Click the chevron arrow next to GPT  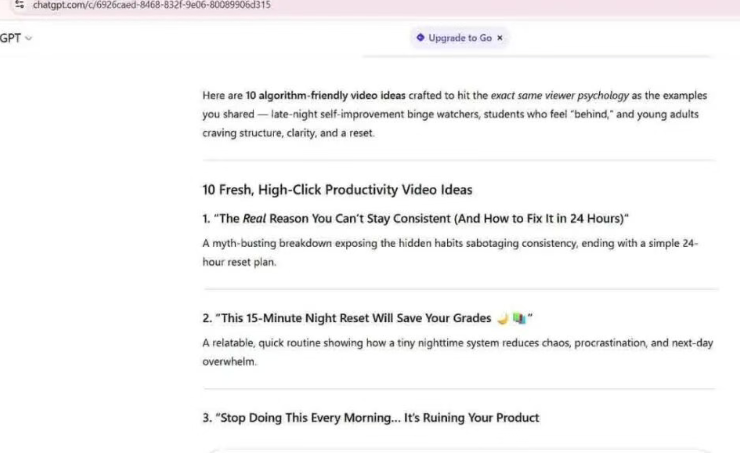point(29,39)
